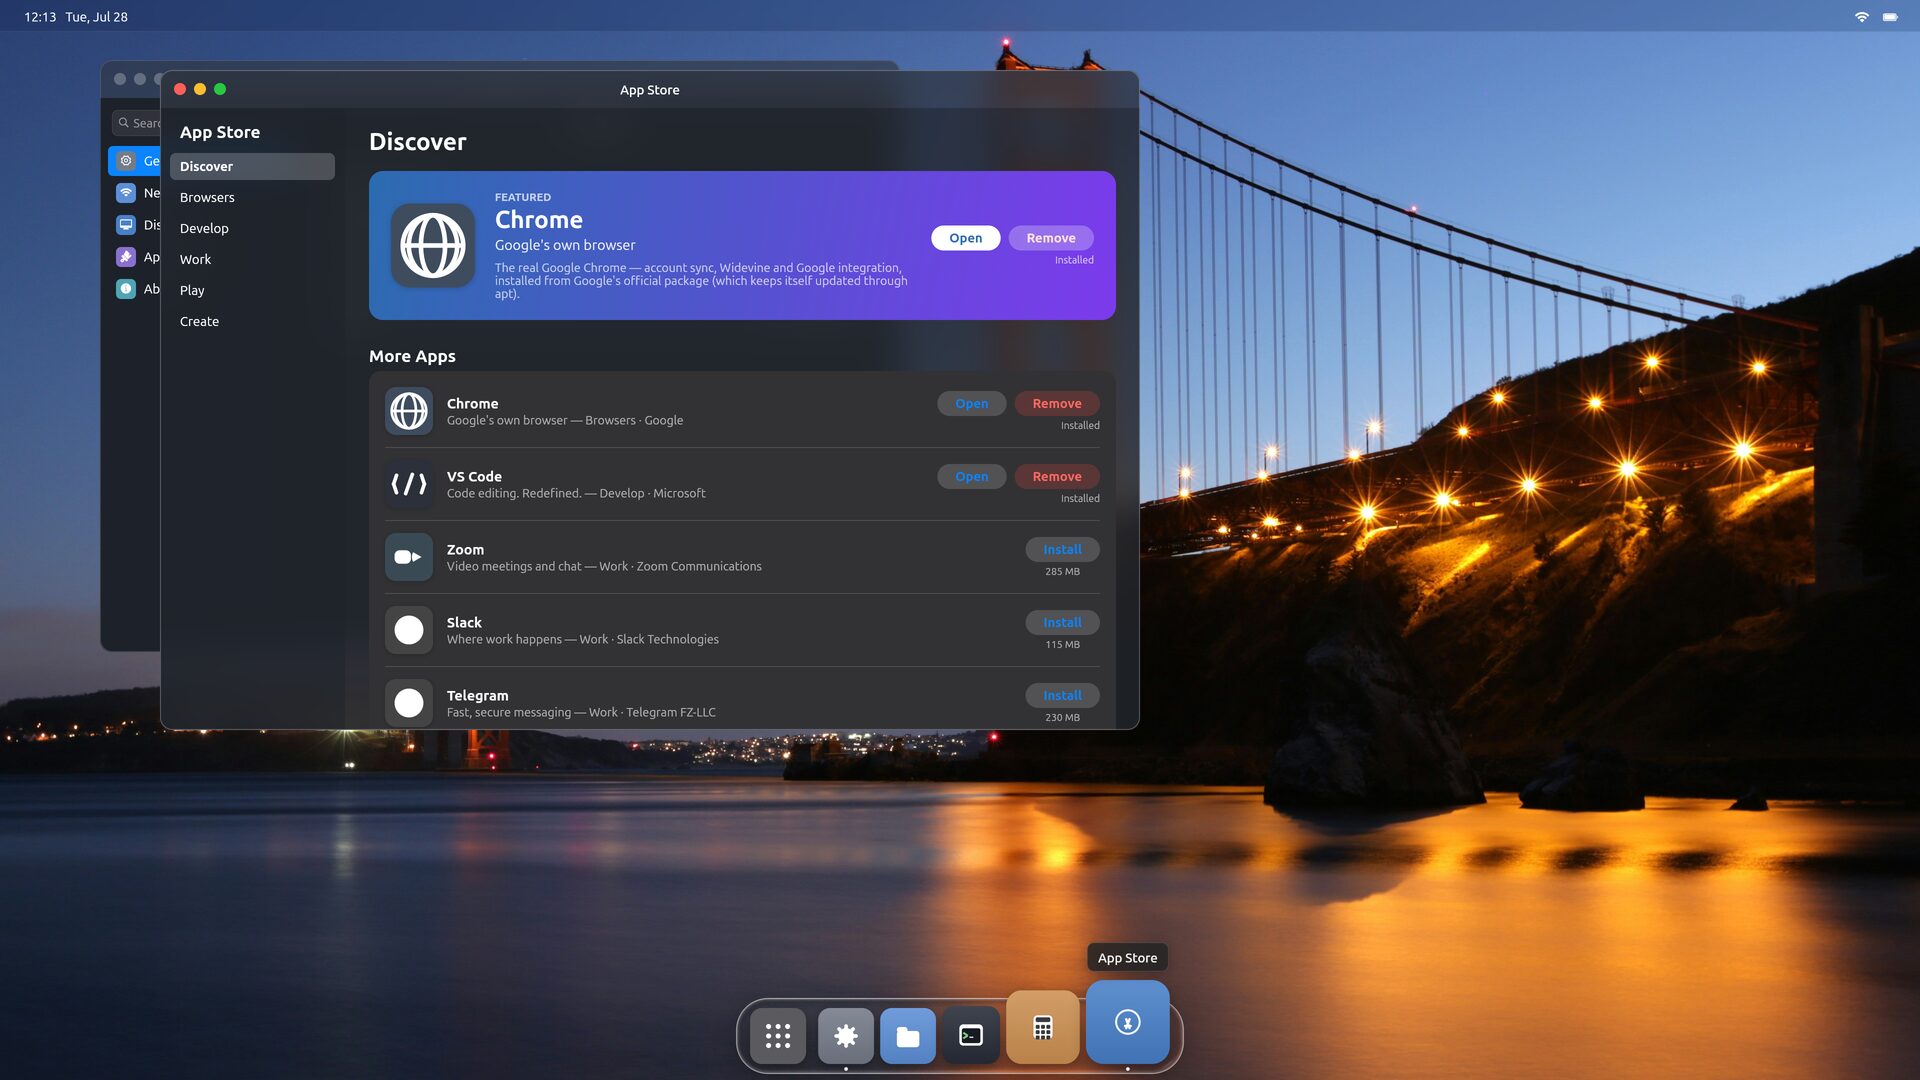This screenshot has height=1080, width=1920.
Task: Click the Chrome icon in More Apps list
Action: click(x=409, y=411)
